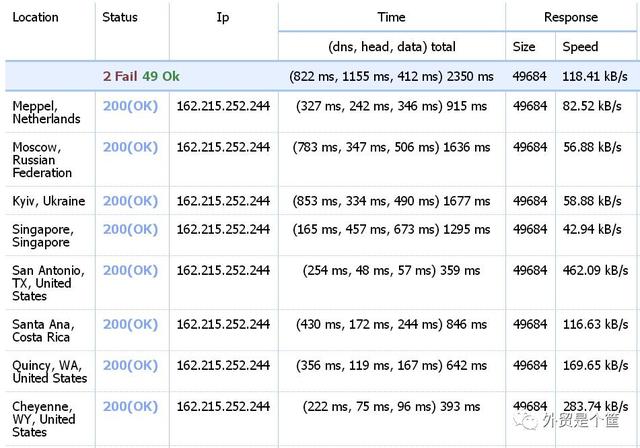Click the Status column header
Image resolution: width=640 pixels, height=448 pixels.
(120, 17)
